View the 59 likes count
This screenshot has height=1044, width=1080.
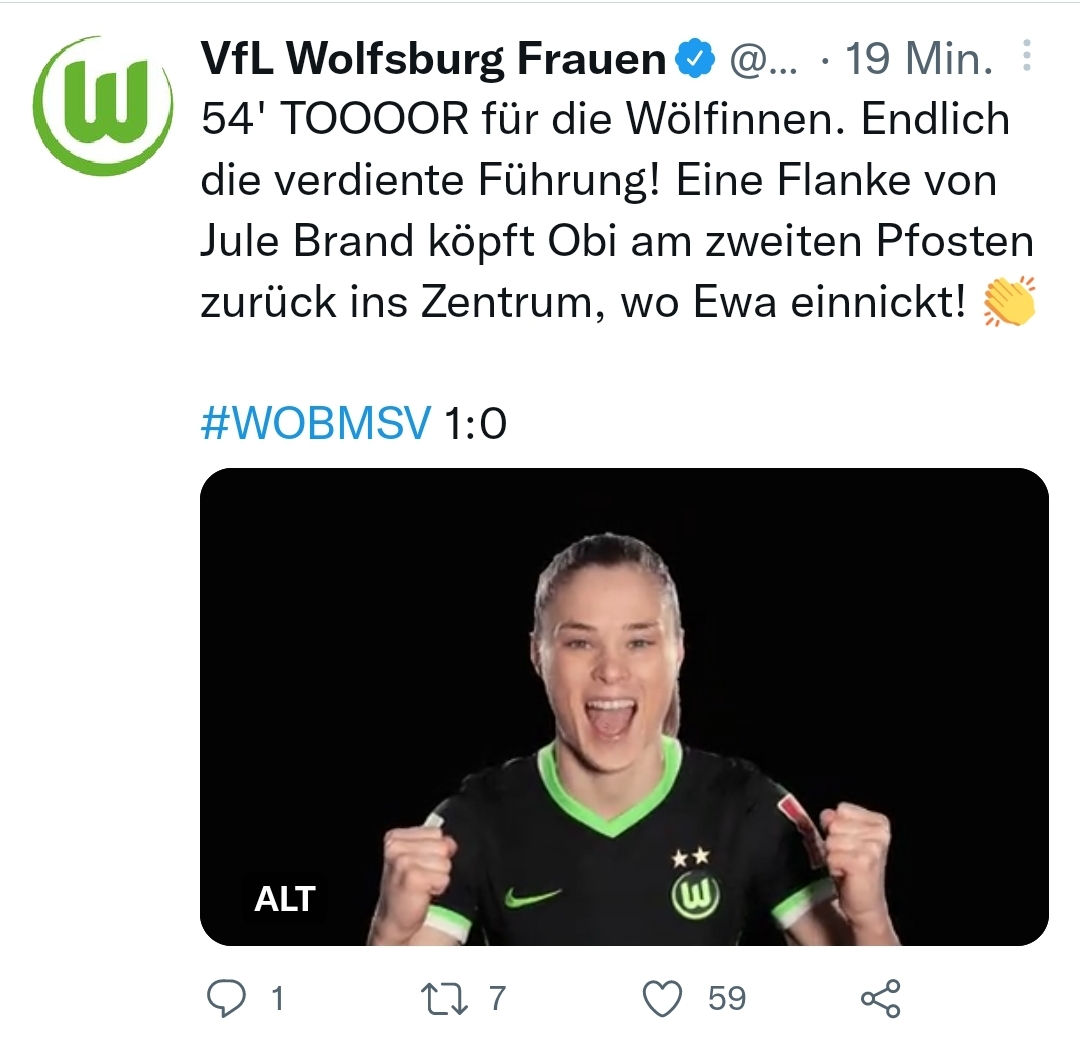click(727, 999)
